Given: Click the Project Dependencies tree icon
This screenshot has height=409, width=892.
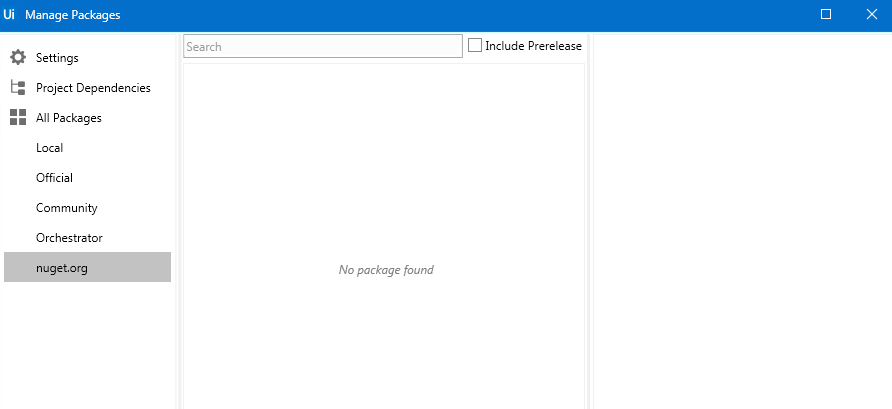Looking at the screenshot, I should coord(18,88).
